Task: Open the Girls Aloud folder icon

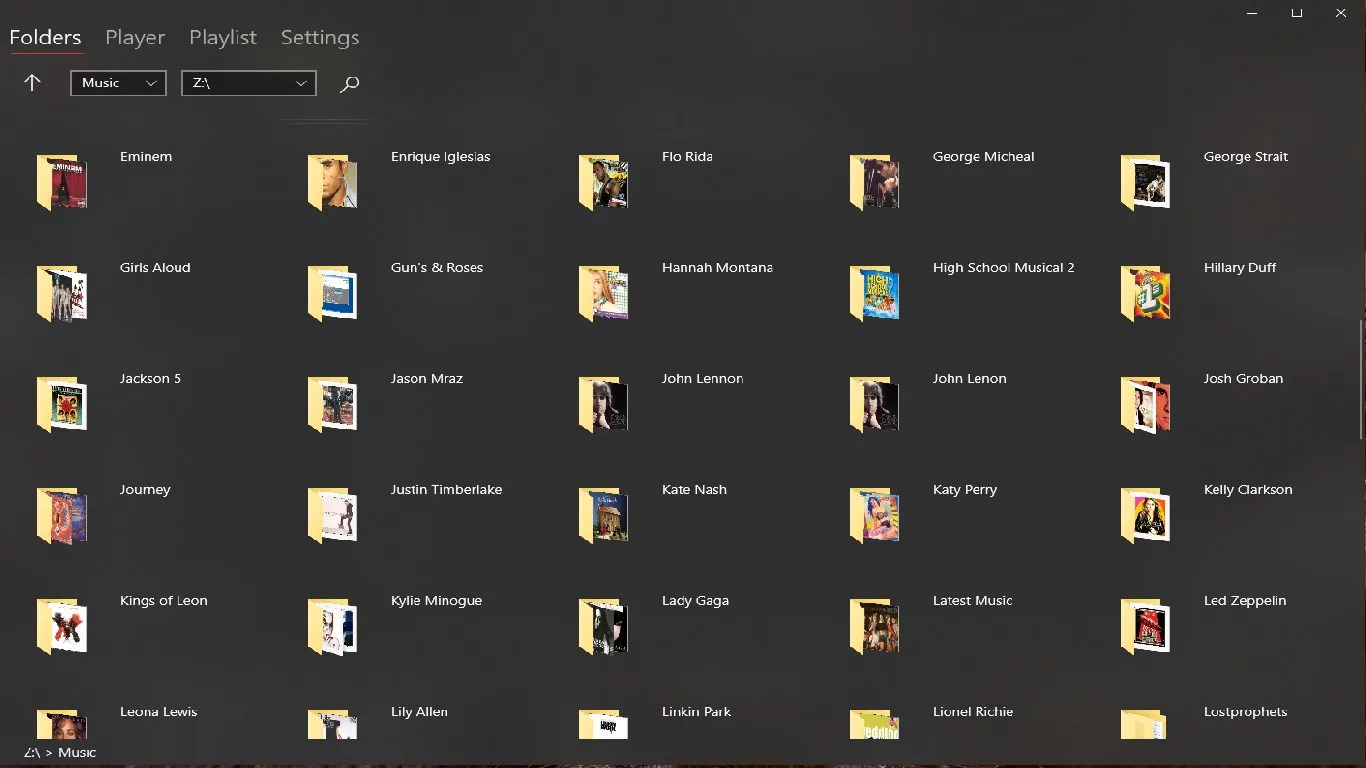Action: pos(62,293)
